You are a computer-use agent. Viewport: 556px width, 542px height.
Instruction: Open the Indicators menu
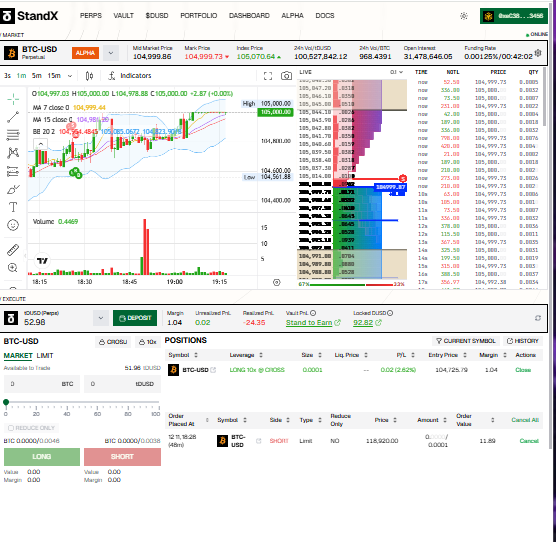[x=130, y=76]
